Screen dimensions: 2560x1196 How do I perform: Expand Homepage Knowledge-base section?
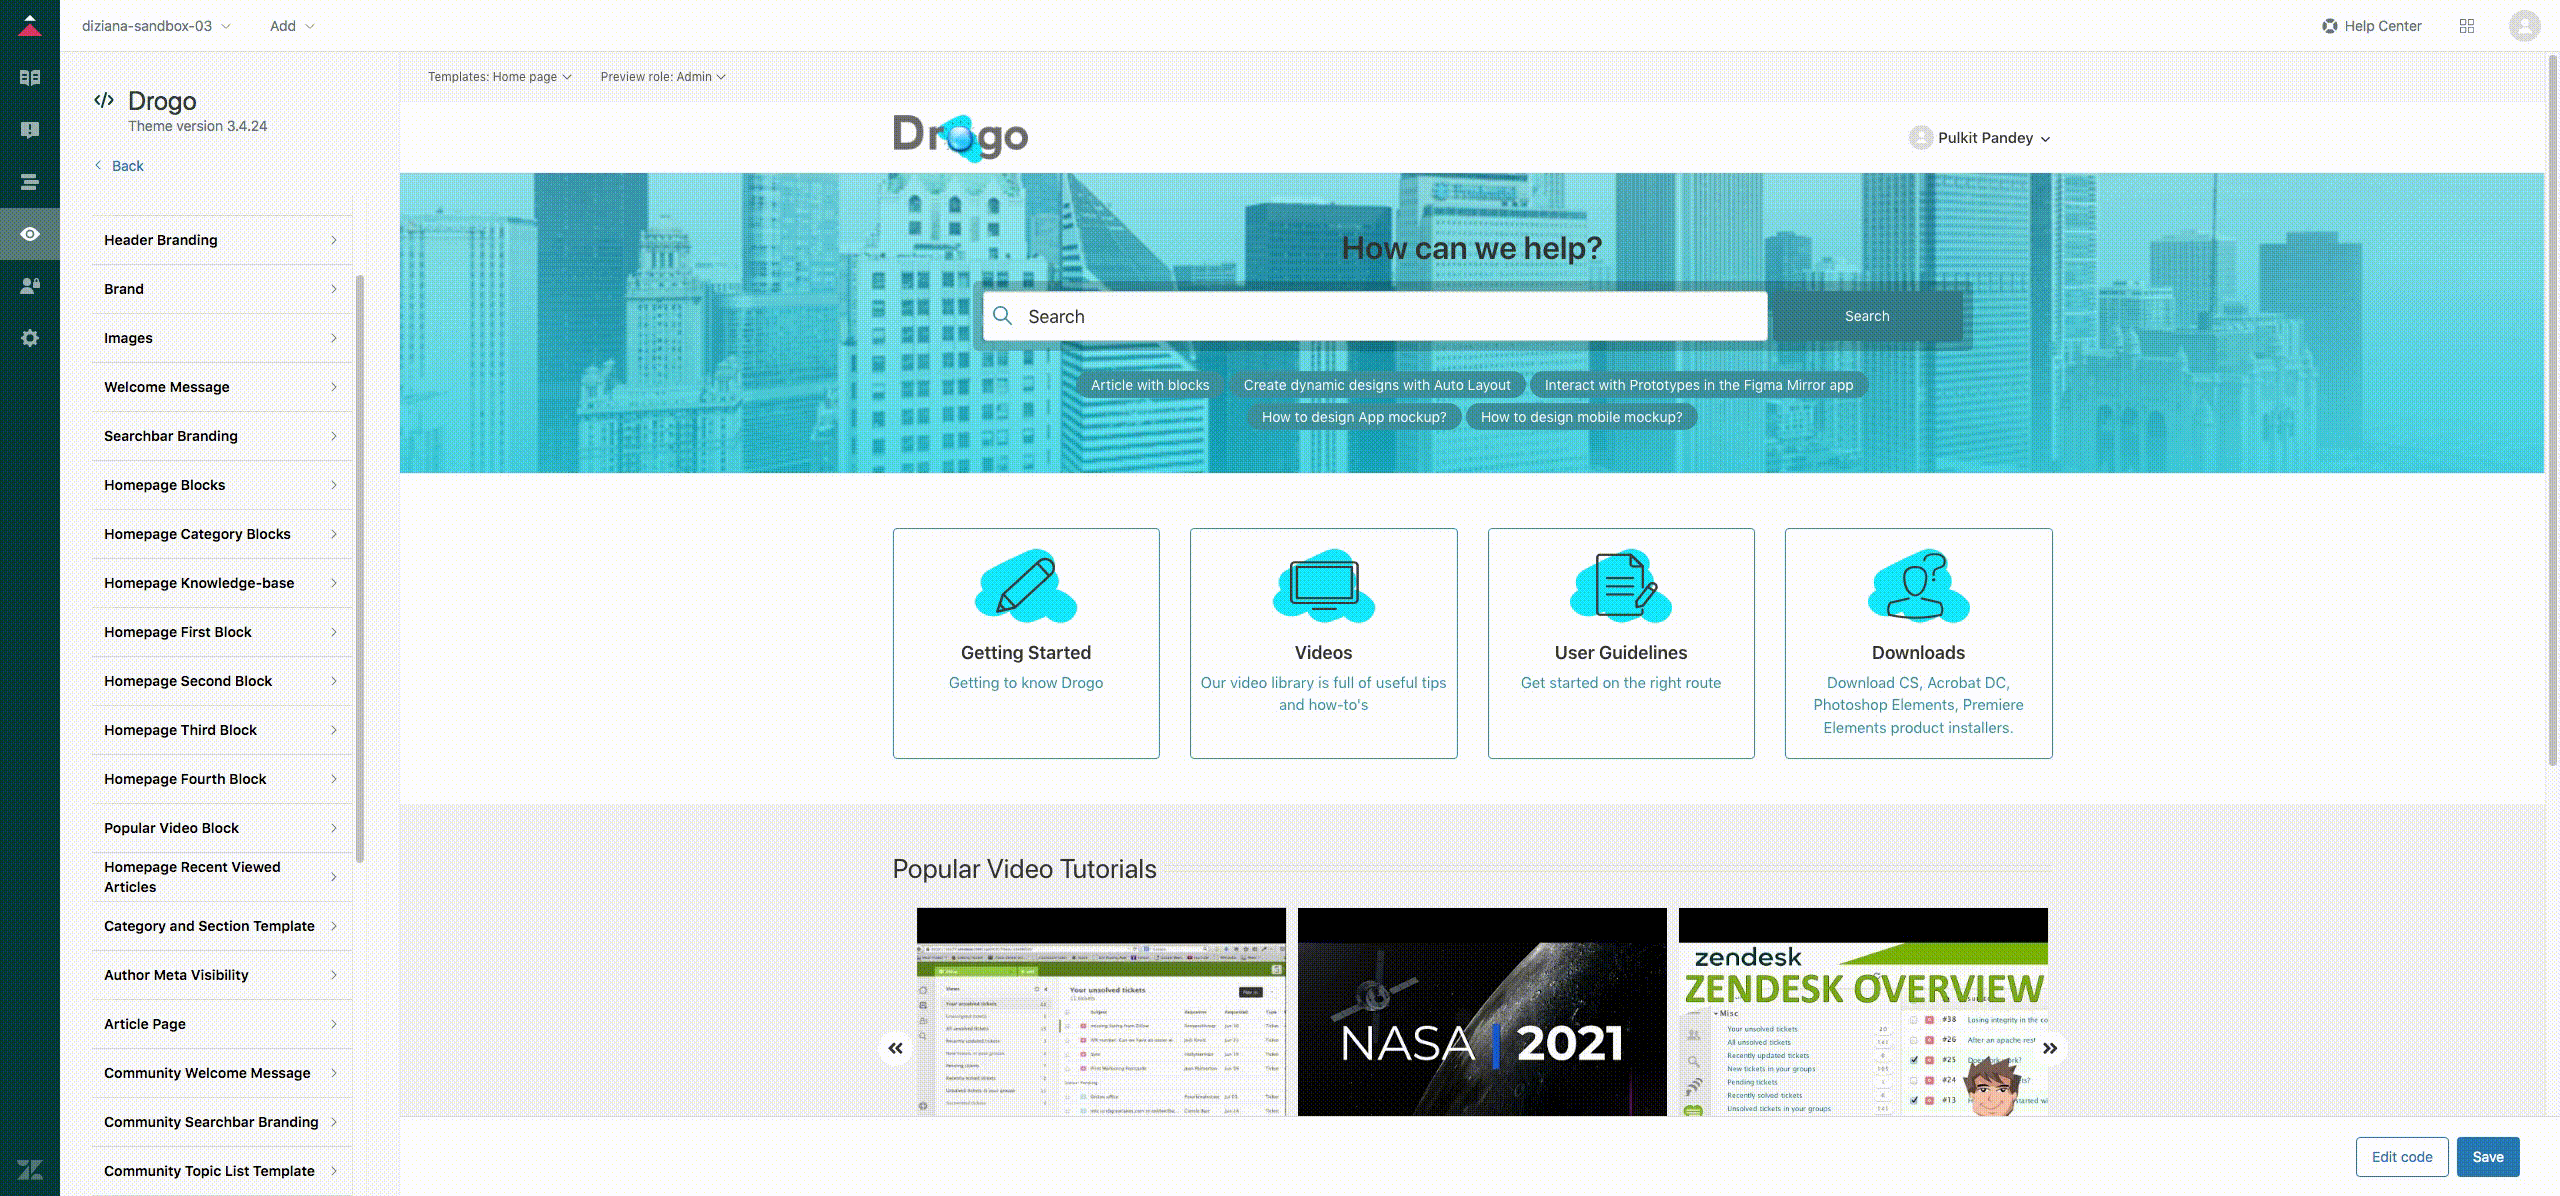click(221, 583)
